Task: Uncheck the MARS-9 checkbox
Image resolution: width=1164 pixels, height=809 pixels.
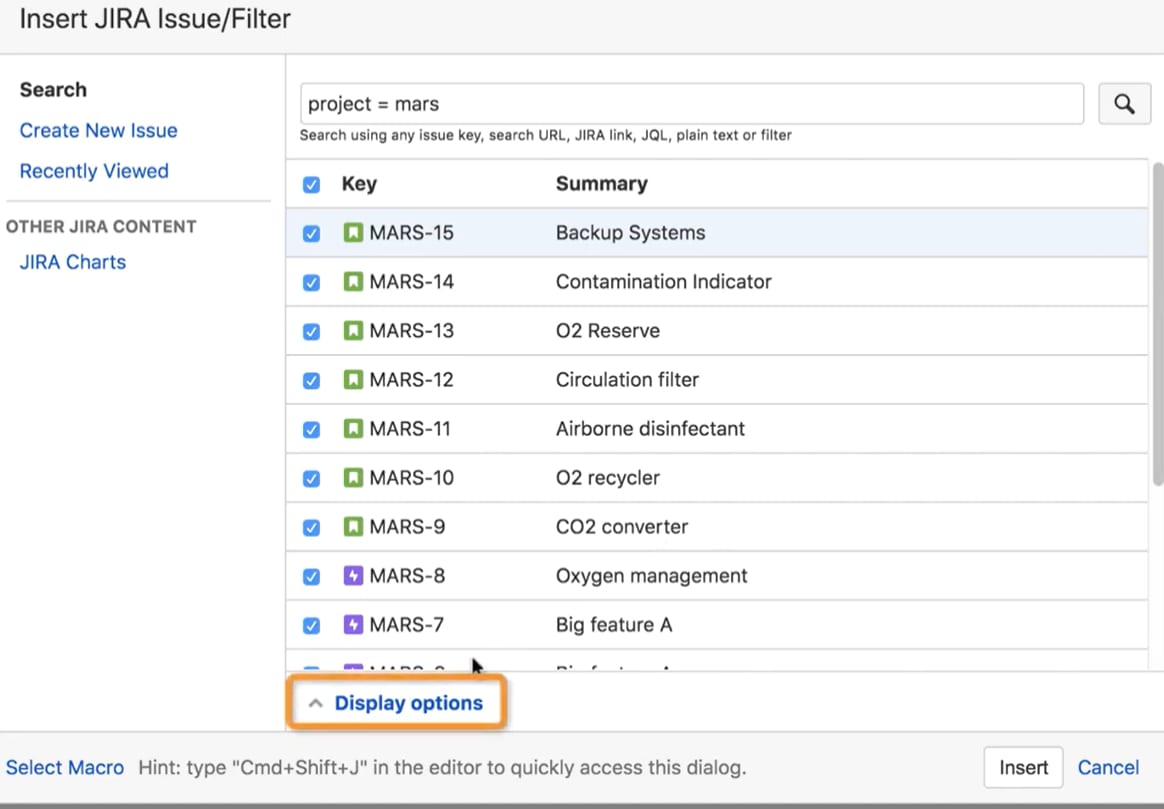Action: (311, 528)
